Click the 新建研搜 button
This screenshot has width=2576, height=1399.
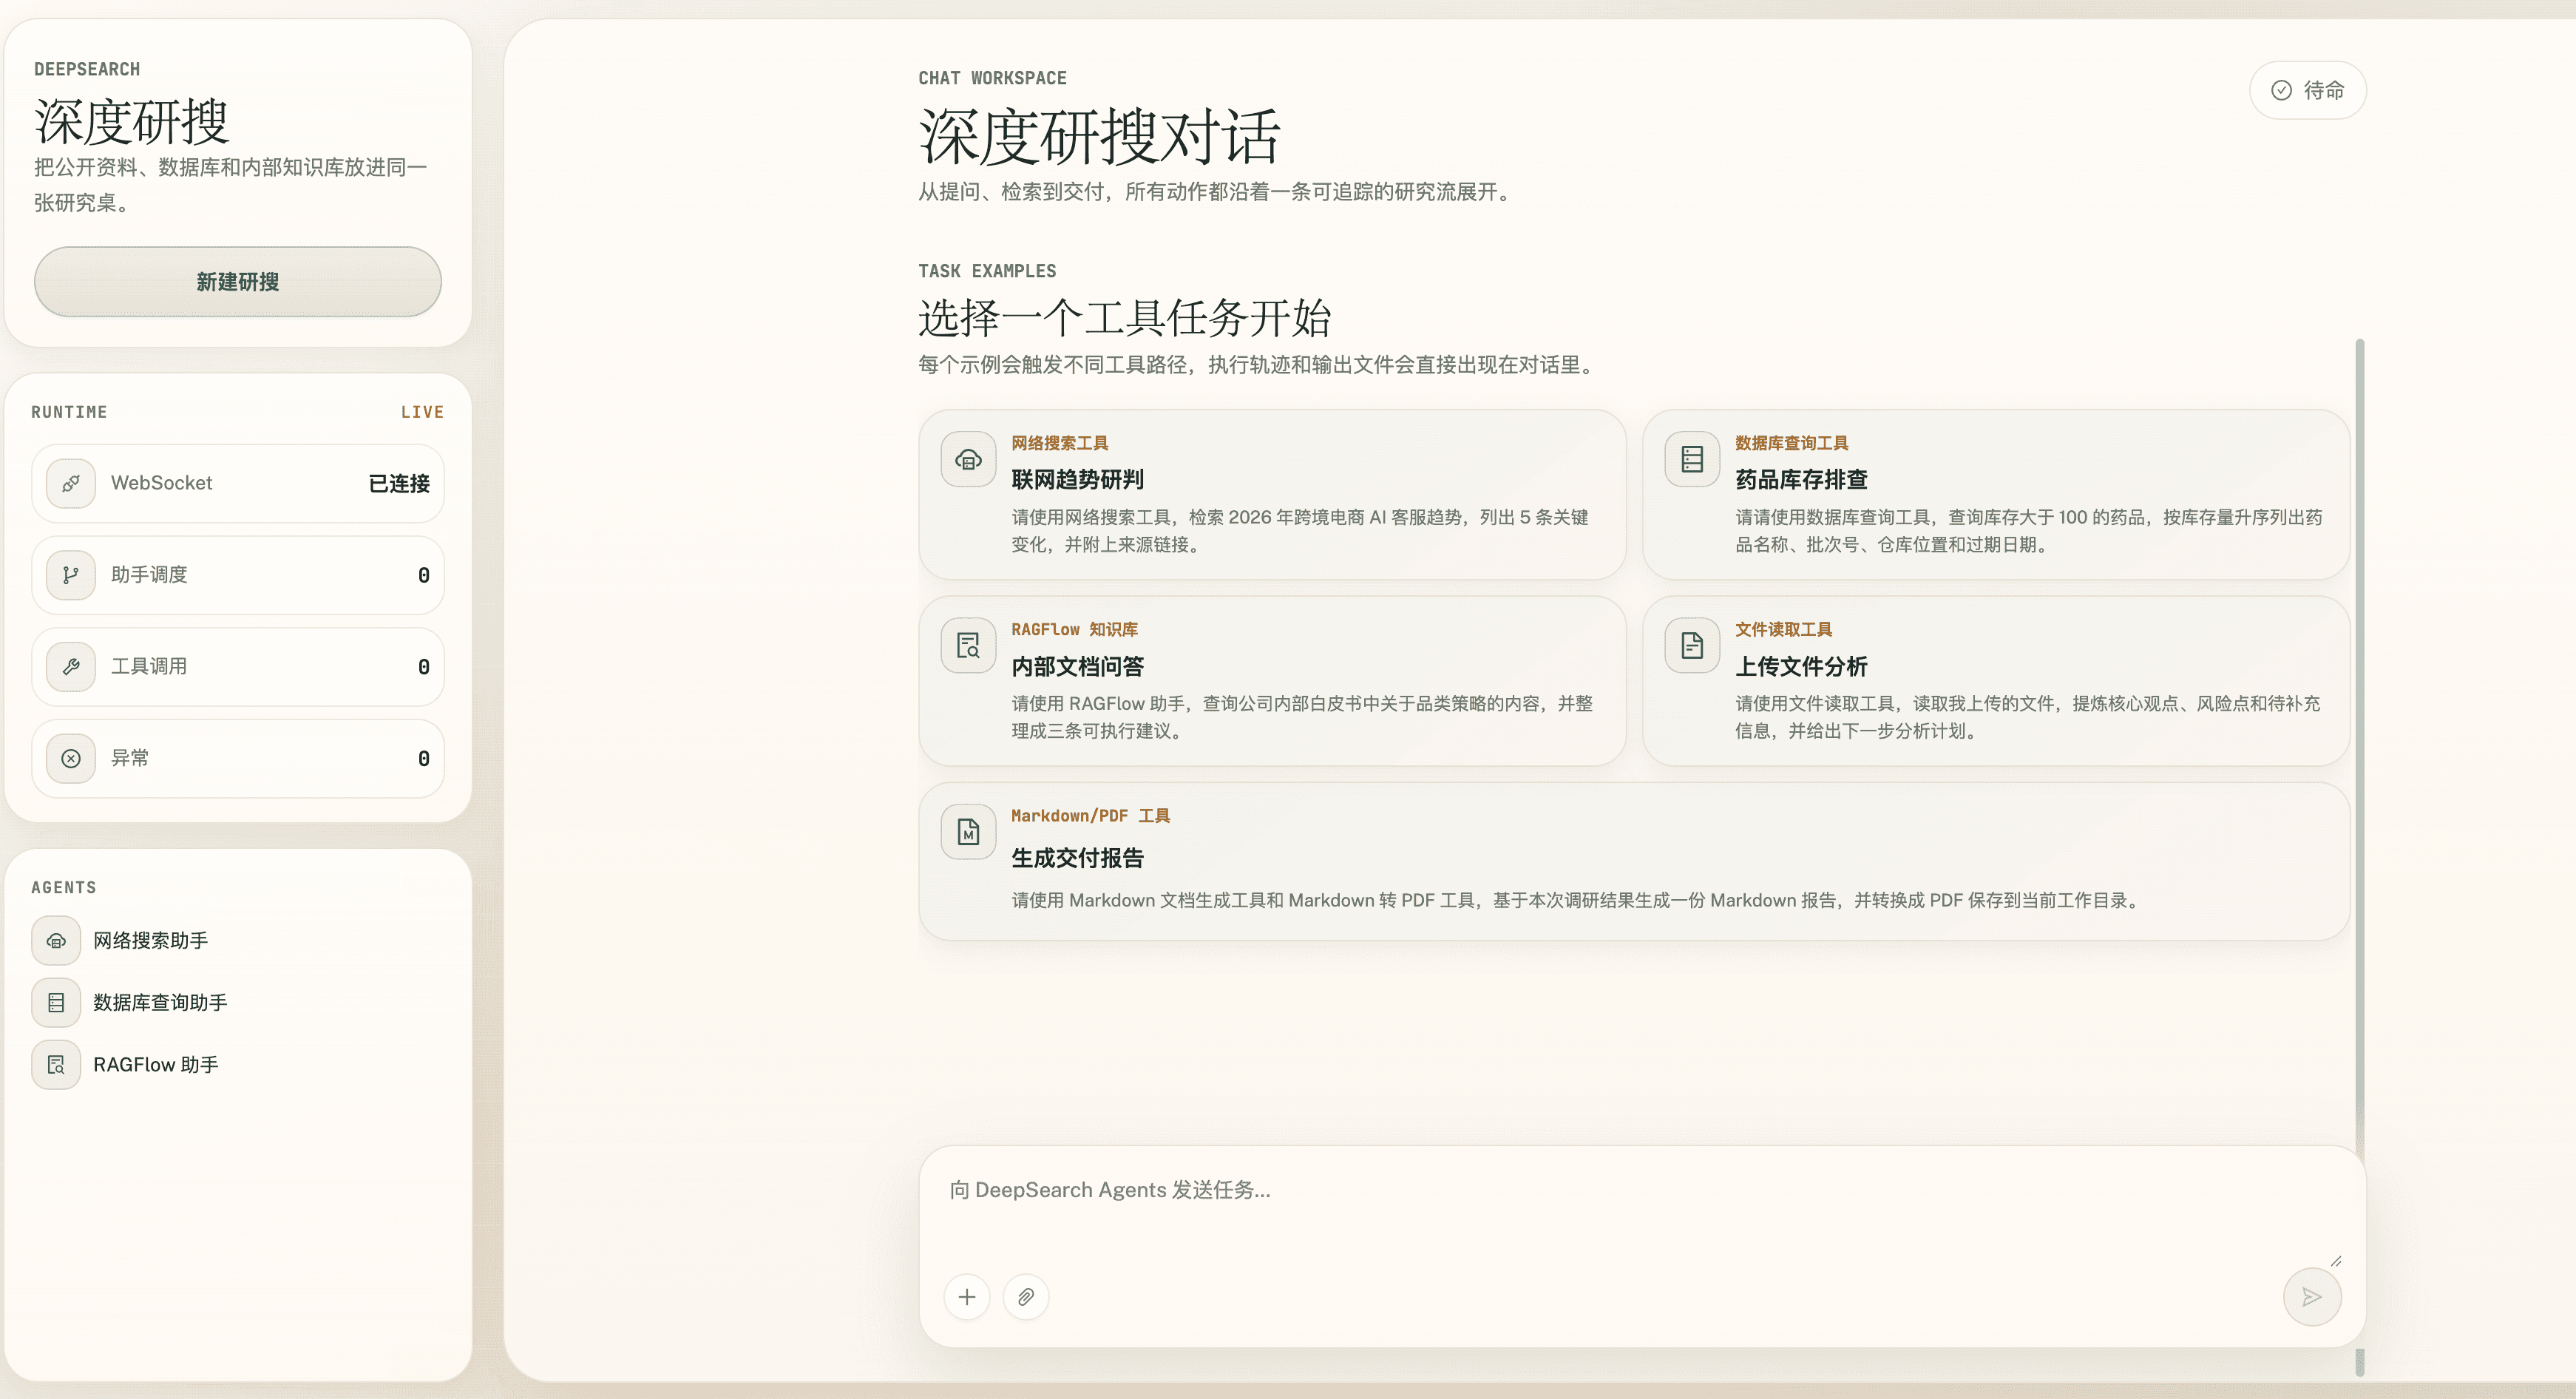pos(238,282)
